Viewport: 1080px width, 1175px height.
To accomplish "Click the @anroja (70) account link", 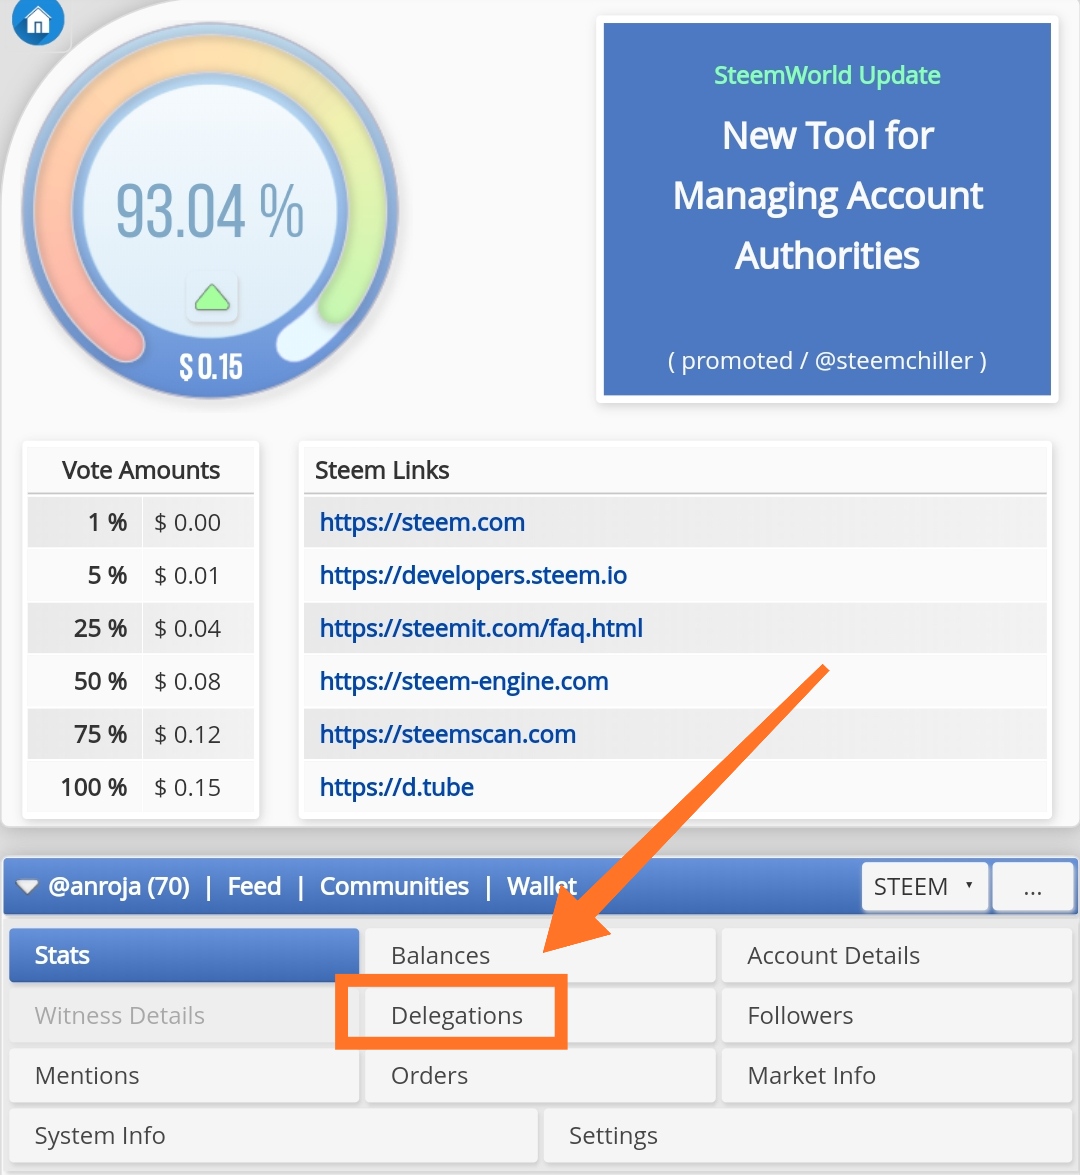I will pos(118,886).
